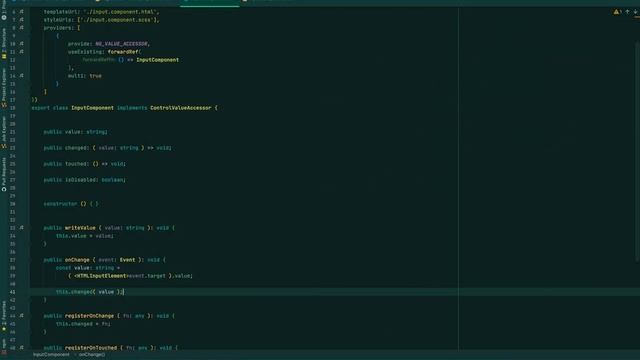The height and width of the screenshot is (360, 640).
Task: Click NG_VALUE_ACCESSOR identifier on line 10
Action: tap(122, 44)
